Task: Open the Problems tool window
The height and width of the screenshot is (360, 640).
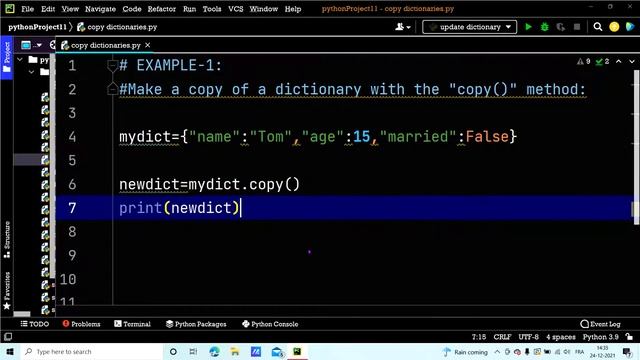Action: pos(81,324)
